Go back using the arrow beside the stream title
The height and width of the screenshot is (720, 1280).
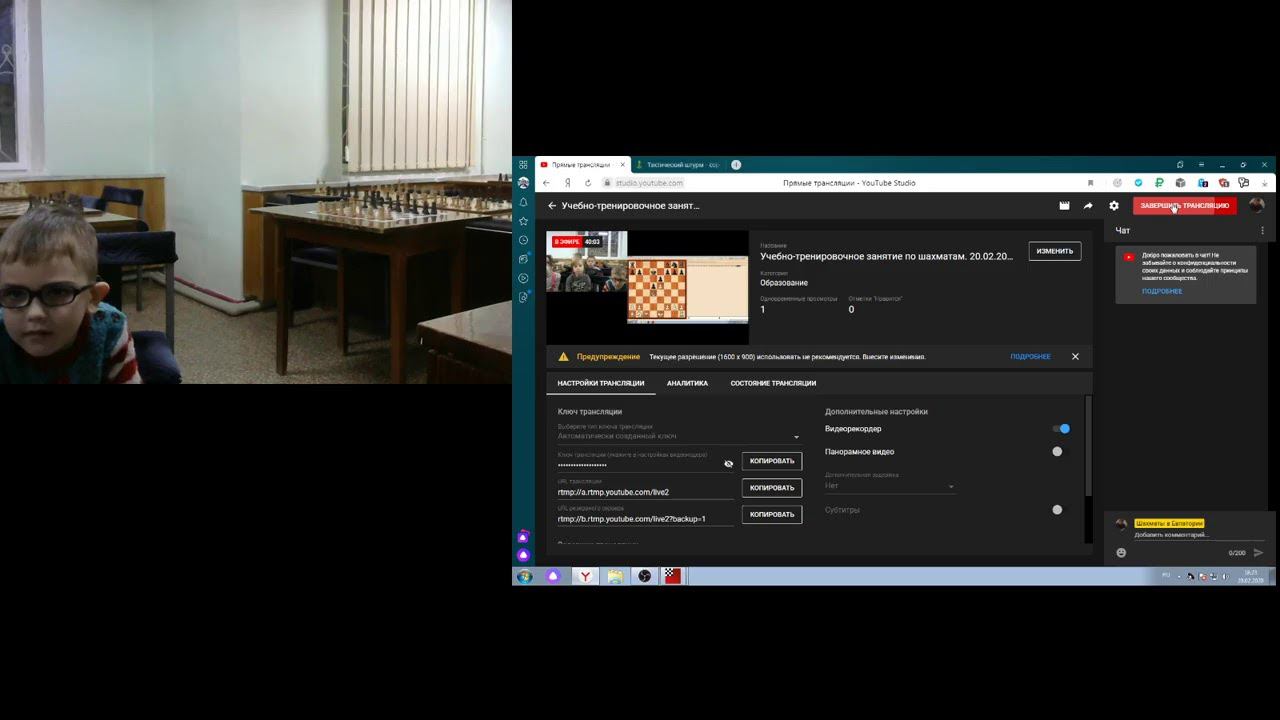tap(551, 206)
